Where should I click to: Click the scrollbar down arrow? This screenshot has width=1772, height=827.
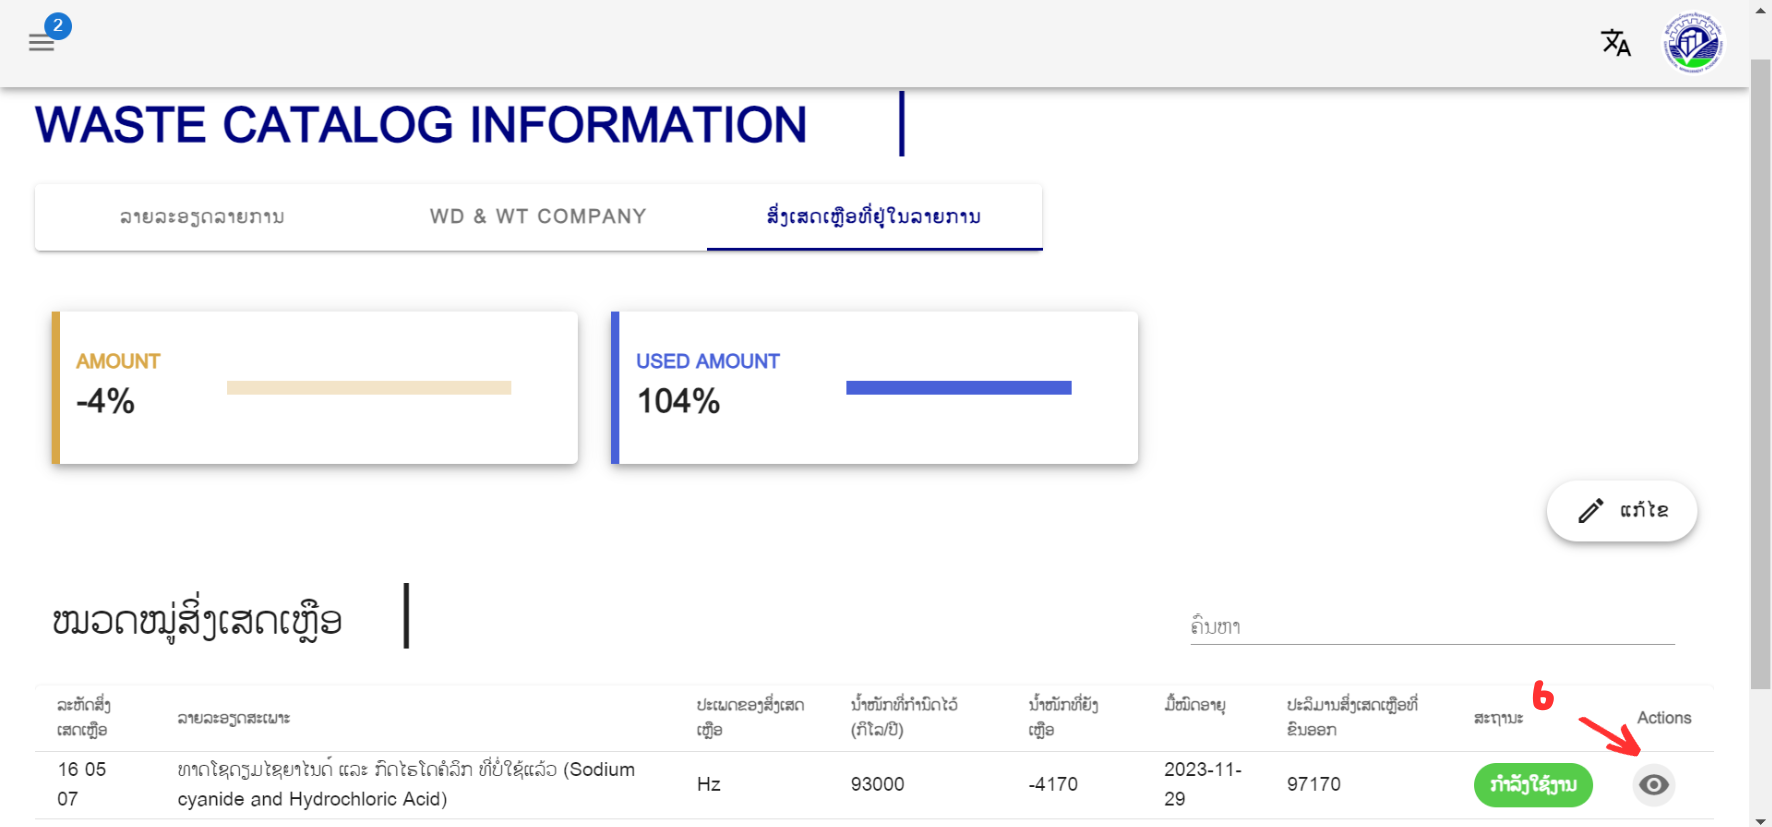tap(1761, 819)
